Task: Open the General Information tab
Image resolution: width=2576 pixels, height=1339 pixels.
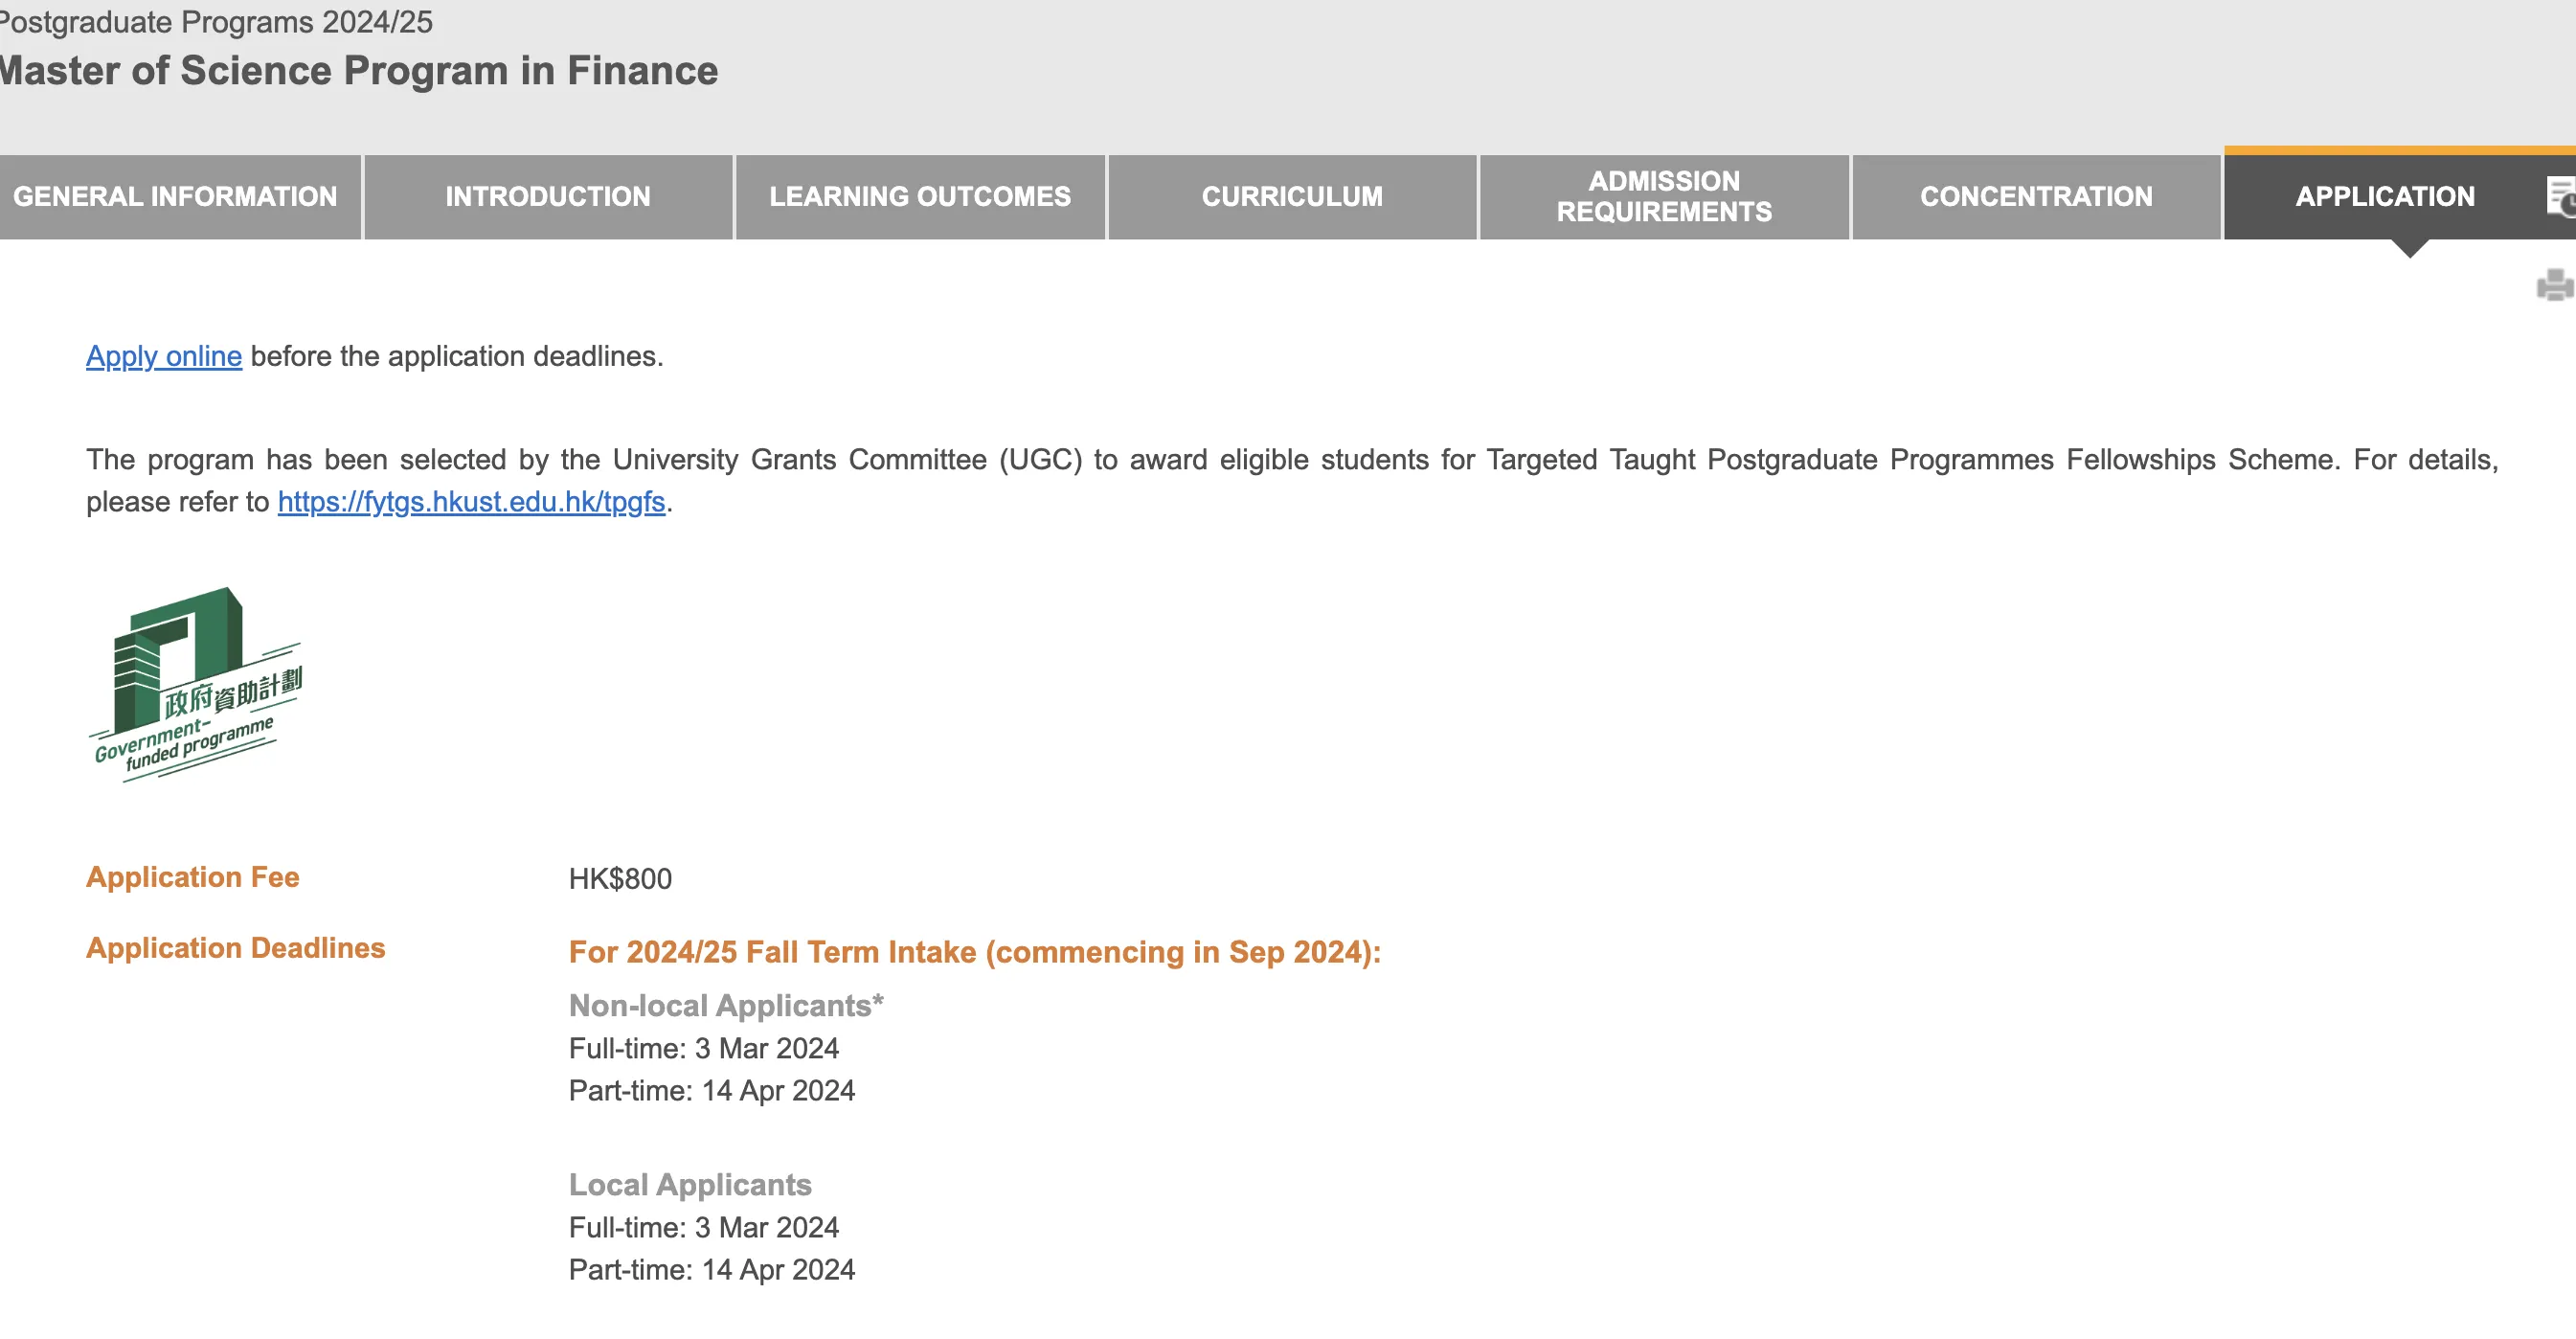Action: [x=176, y=197]
